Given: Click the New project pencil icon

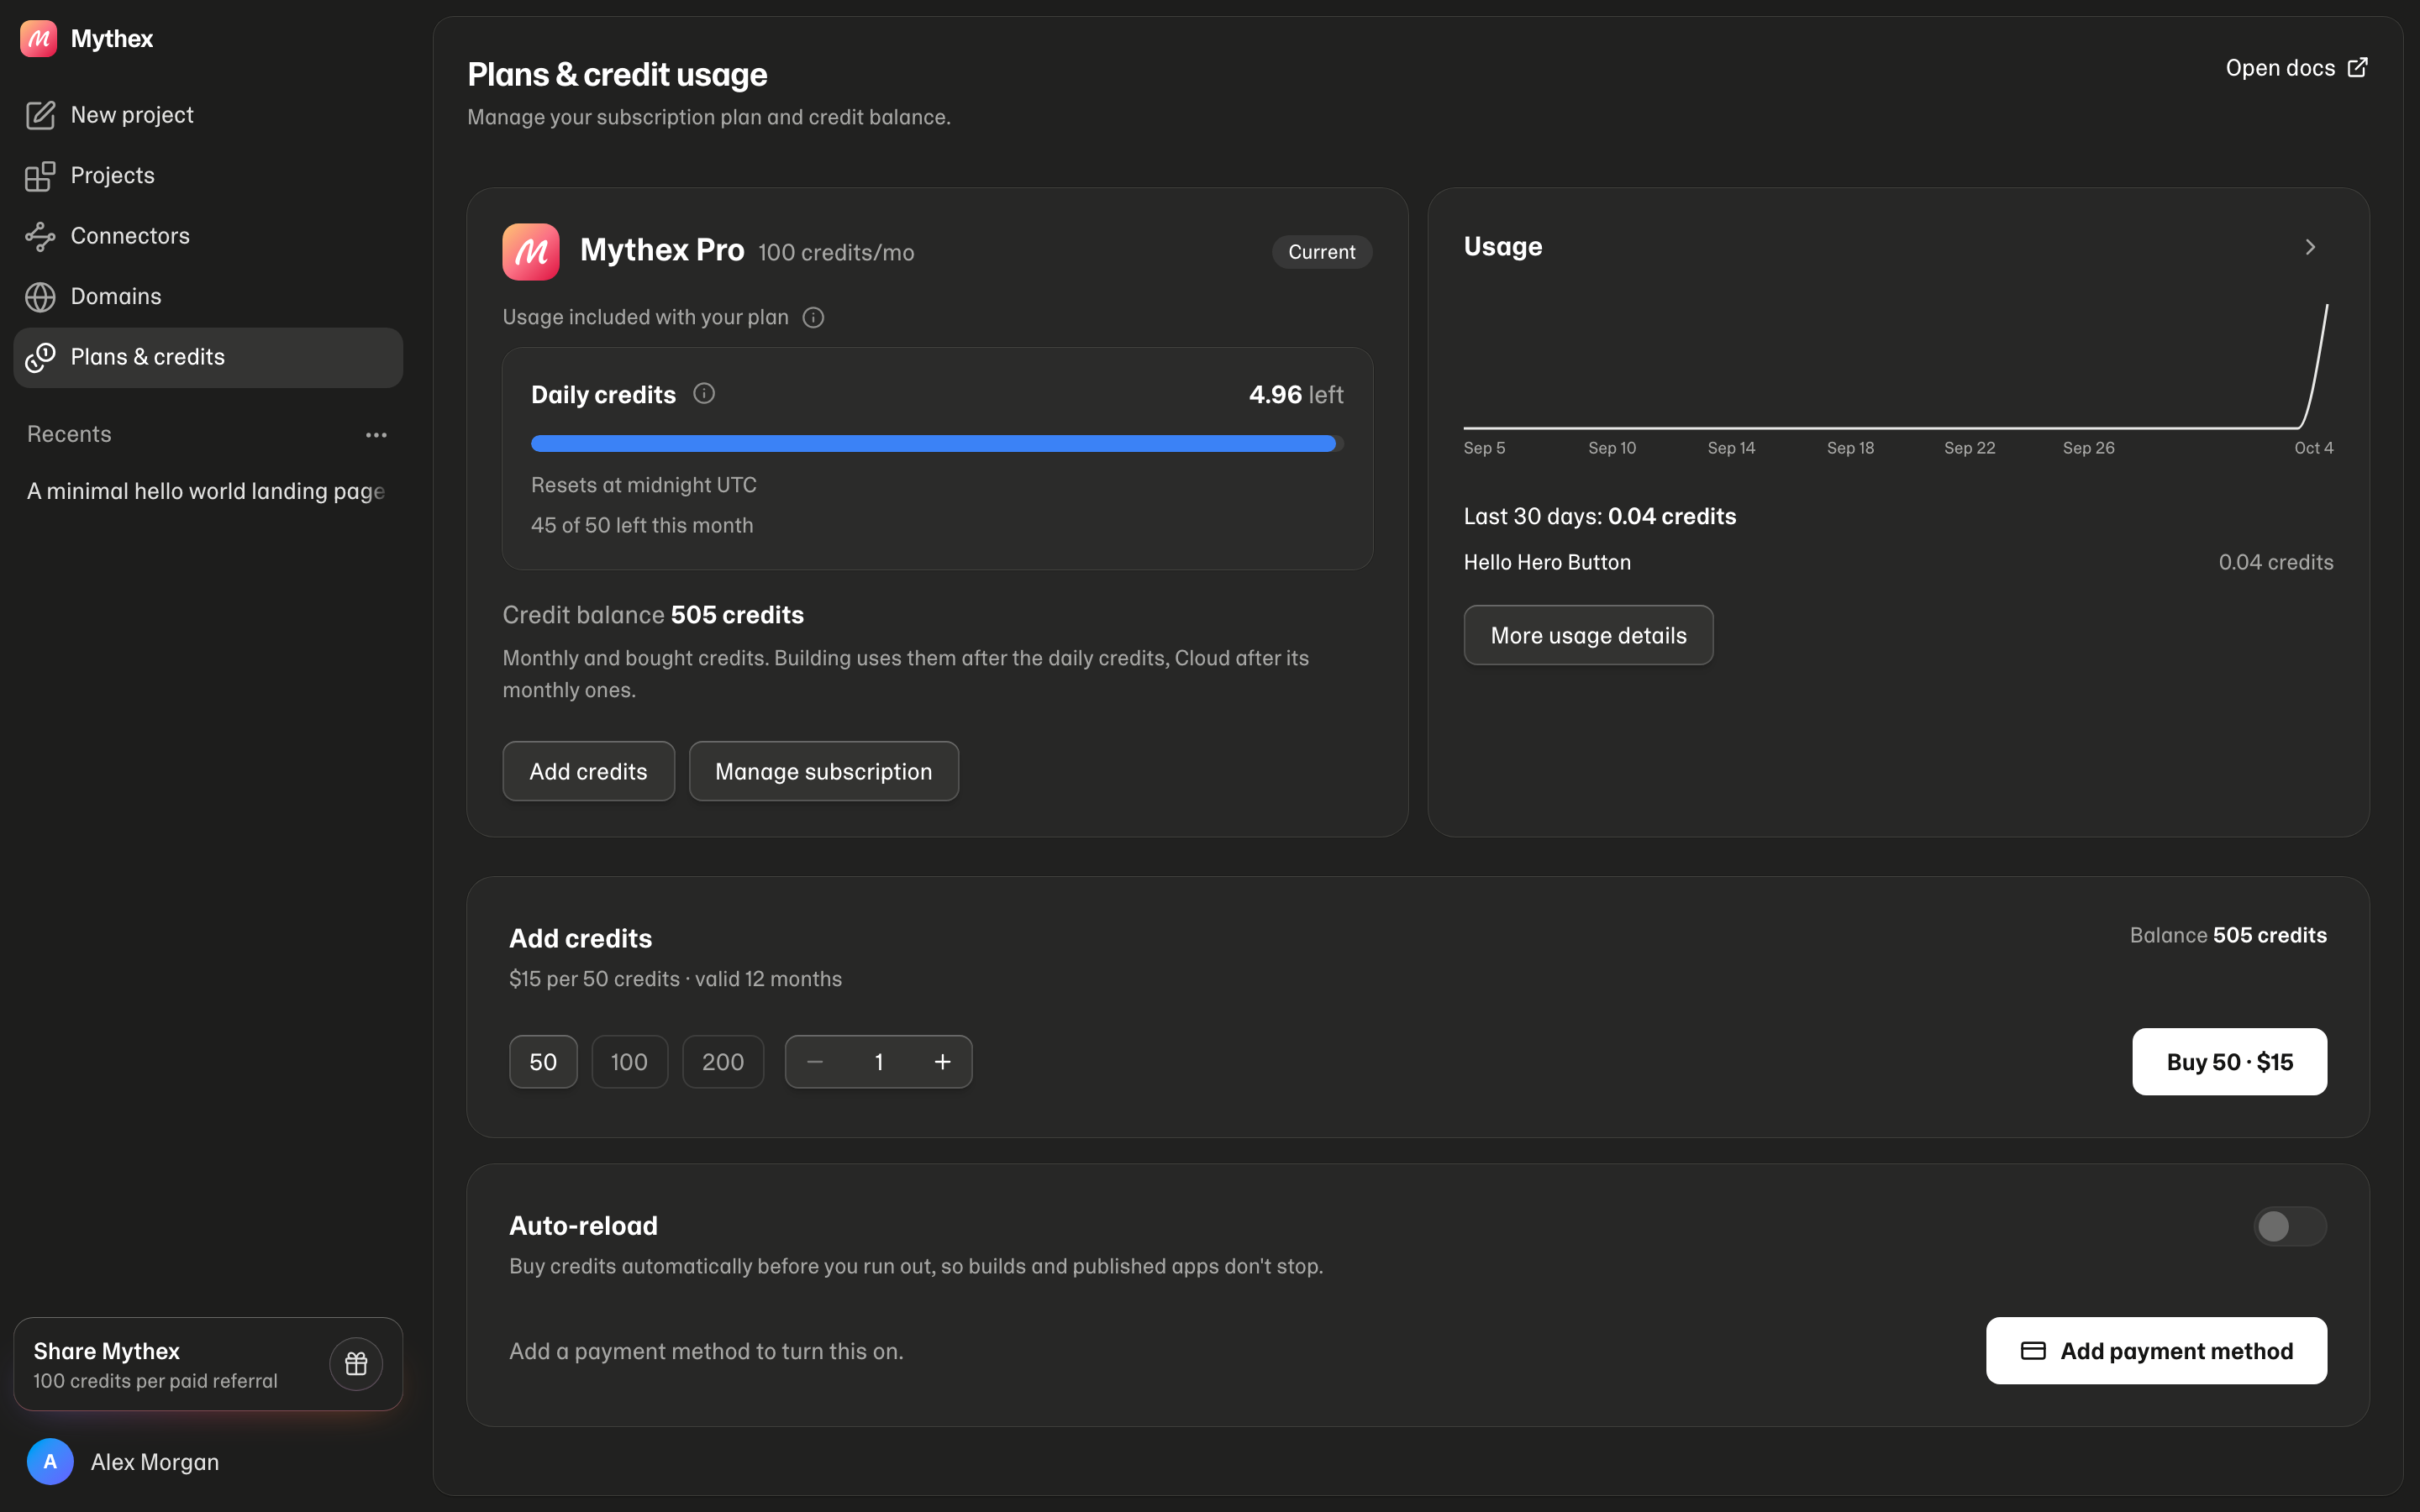Looking at the screenshot, I should [x=40, y=115].
